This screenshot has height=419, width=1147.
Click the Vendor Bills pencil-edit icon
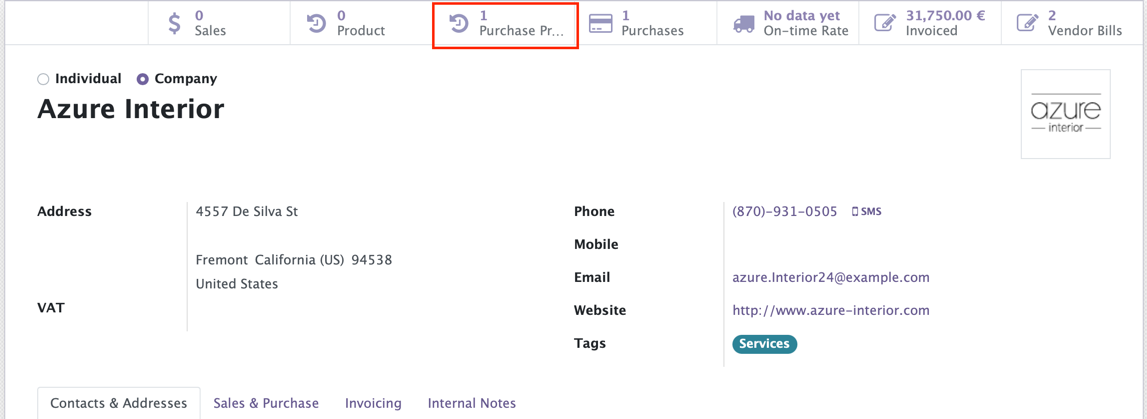pyautogui.click(x=1027, y=23)
